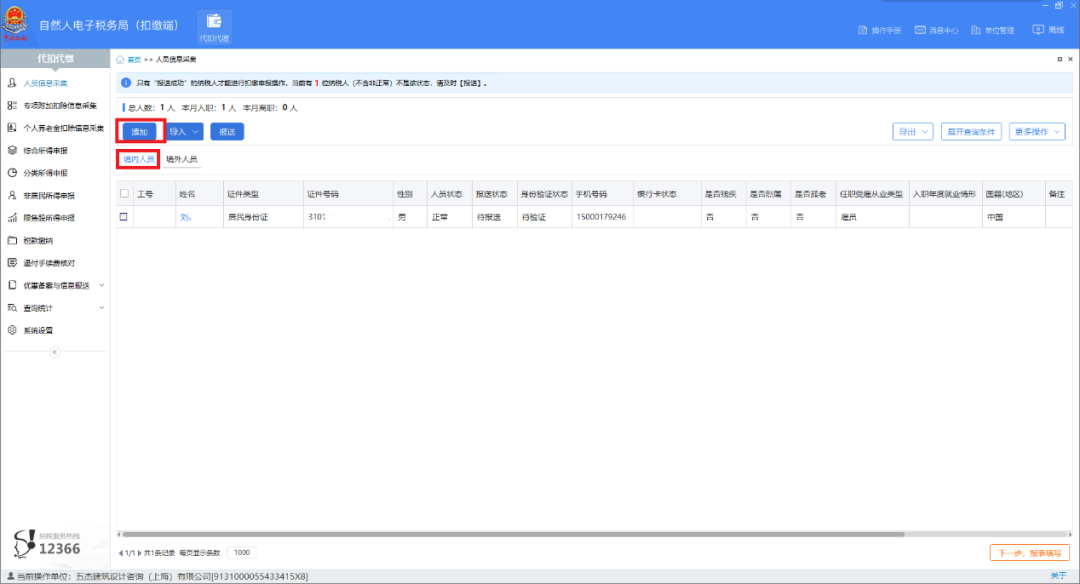
Task: Click the blue info icon in notice bar
Action: tap(126, 83)
